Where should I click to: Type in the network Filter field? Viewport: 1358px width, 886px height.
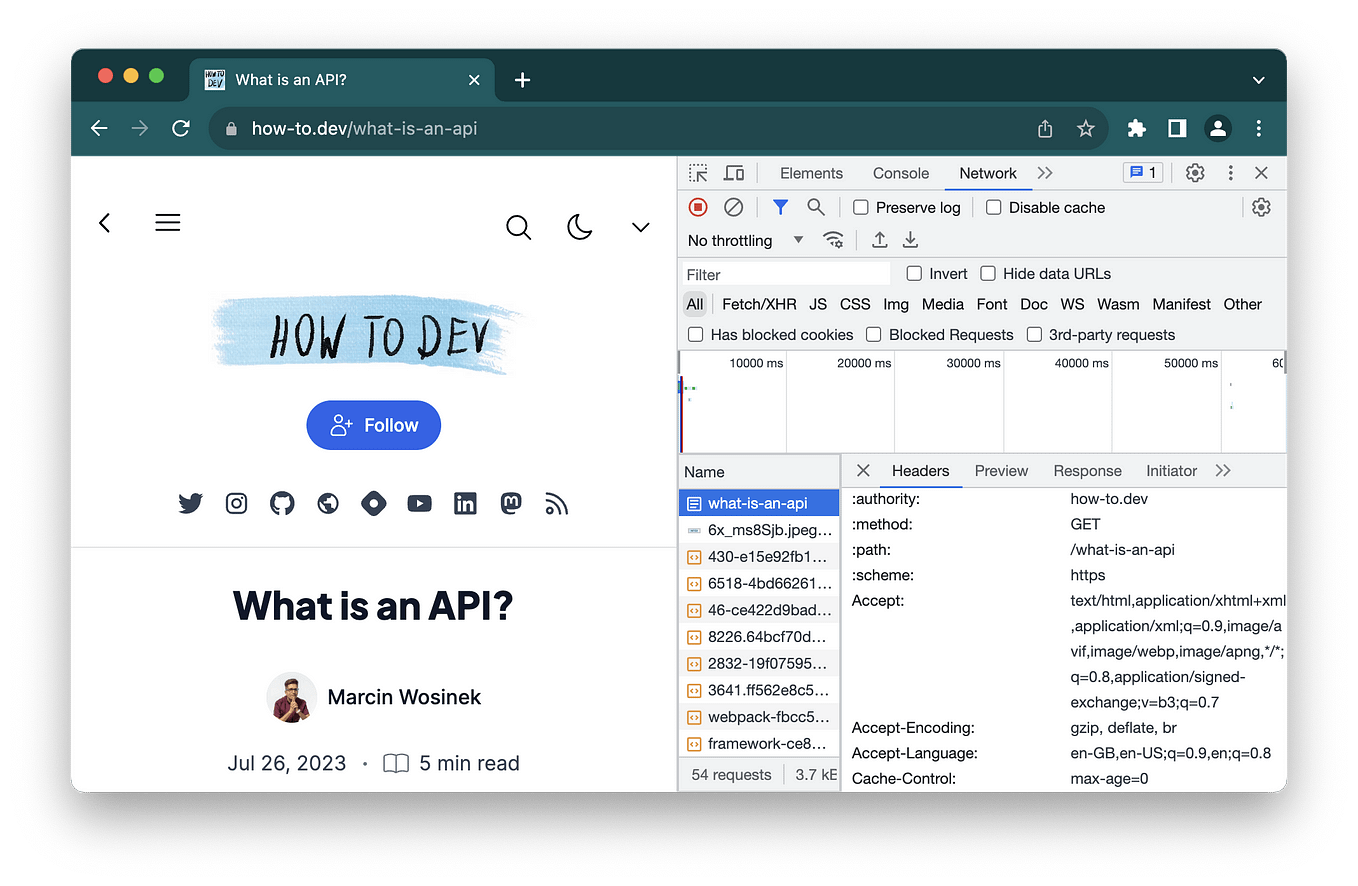(x=786, y=273)
